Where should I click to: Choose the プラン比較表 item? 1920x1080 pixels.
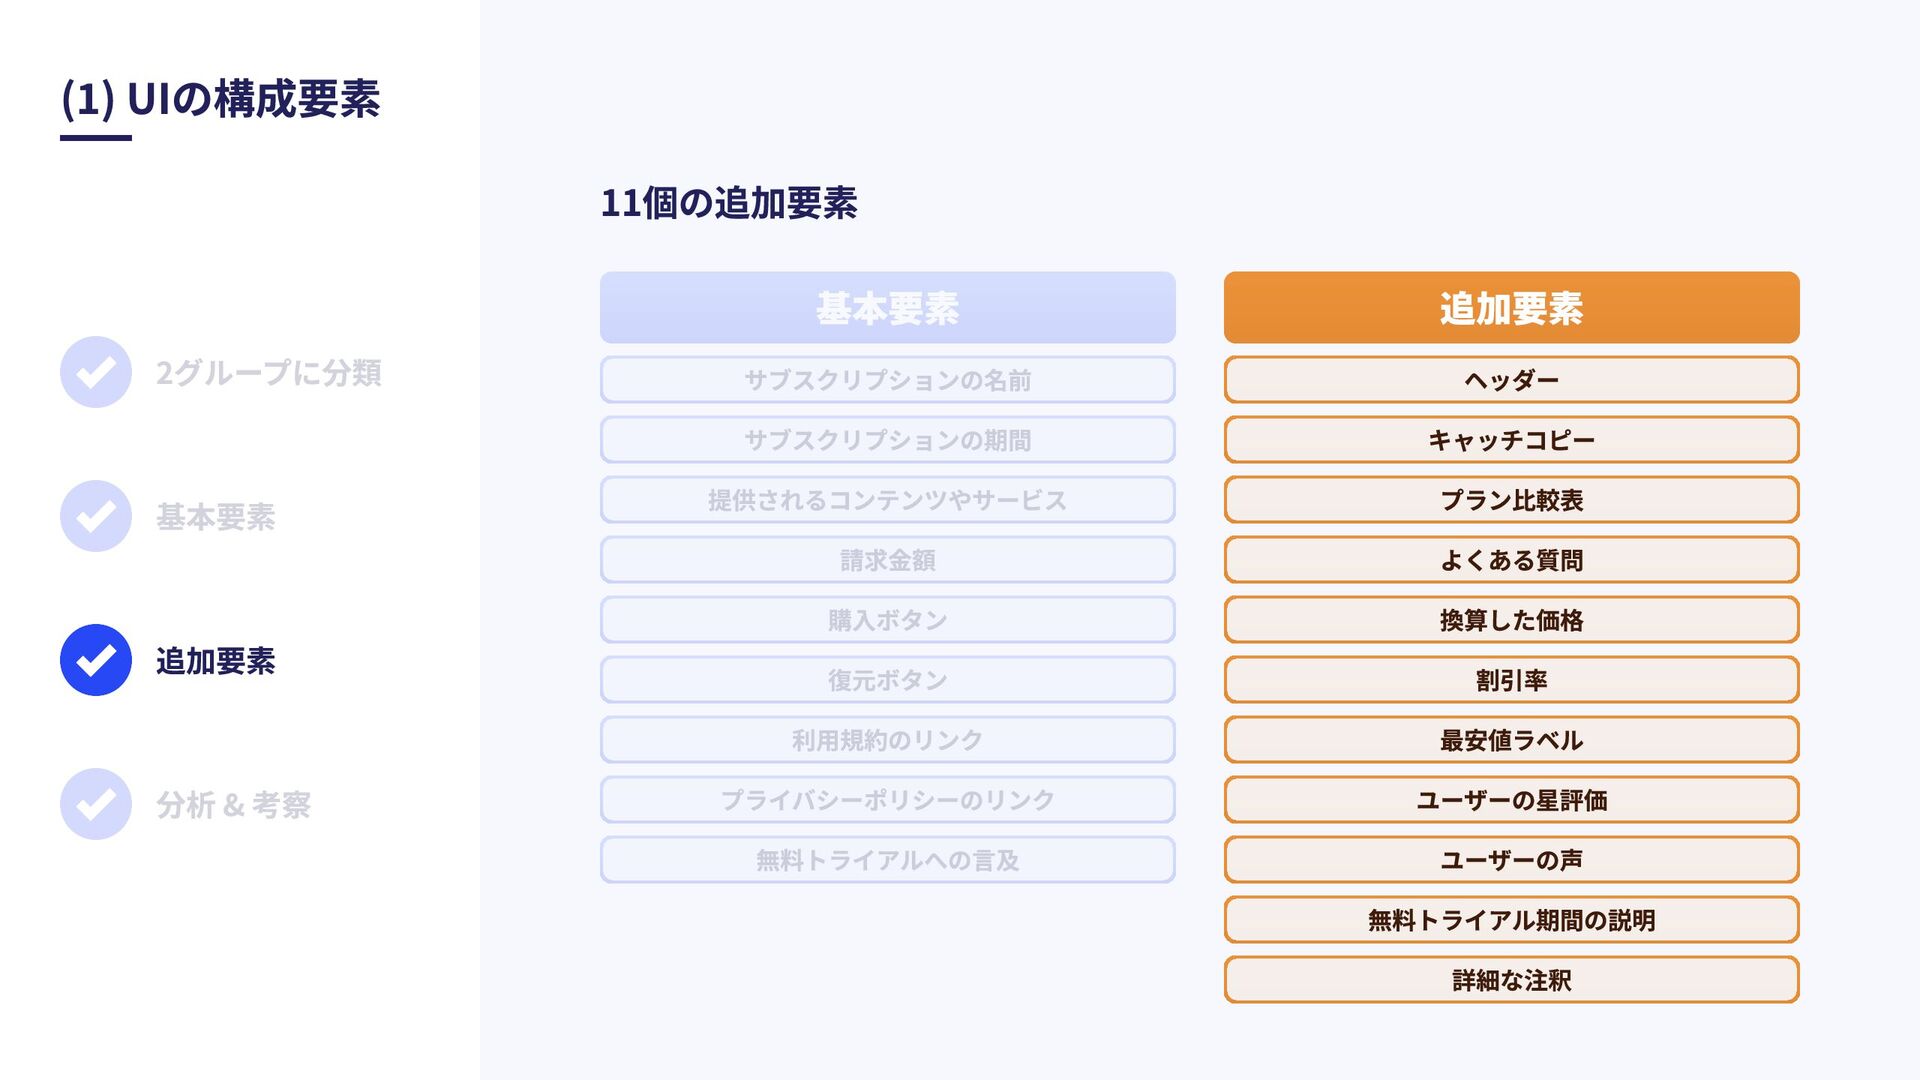(1511, 500)
